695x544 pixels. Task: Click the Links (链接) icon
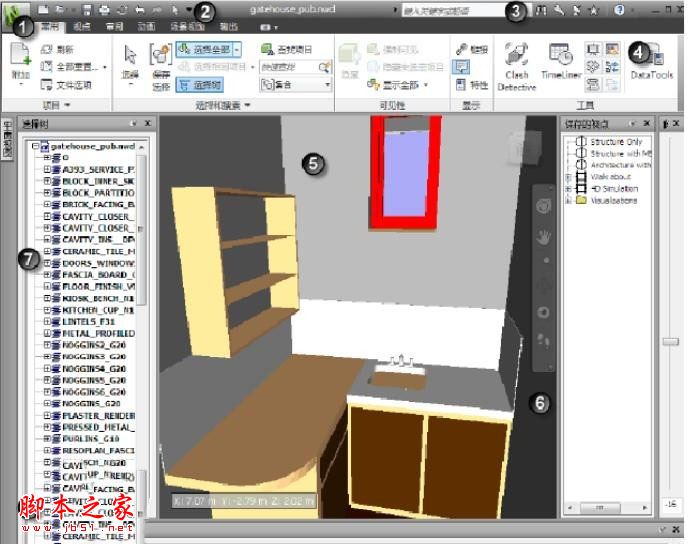pos(472,49)
